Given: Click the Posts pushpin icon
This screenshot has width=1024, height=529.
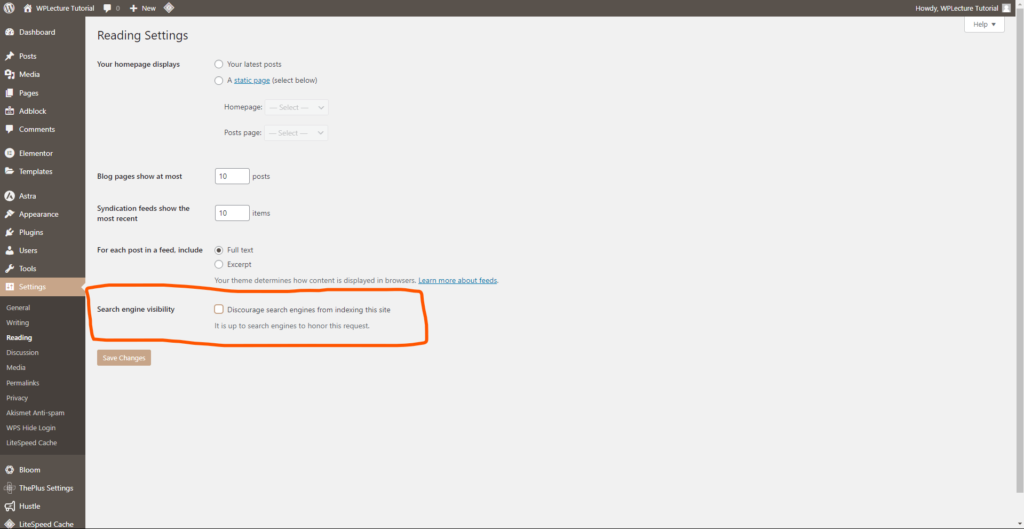Looking at the screenshot, I should pyautogui.click(x=10, y=56).
